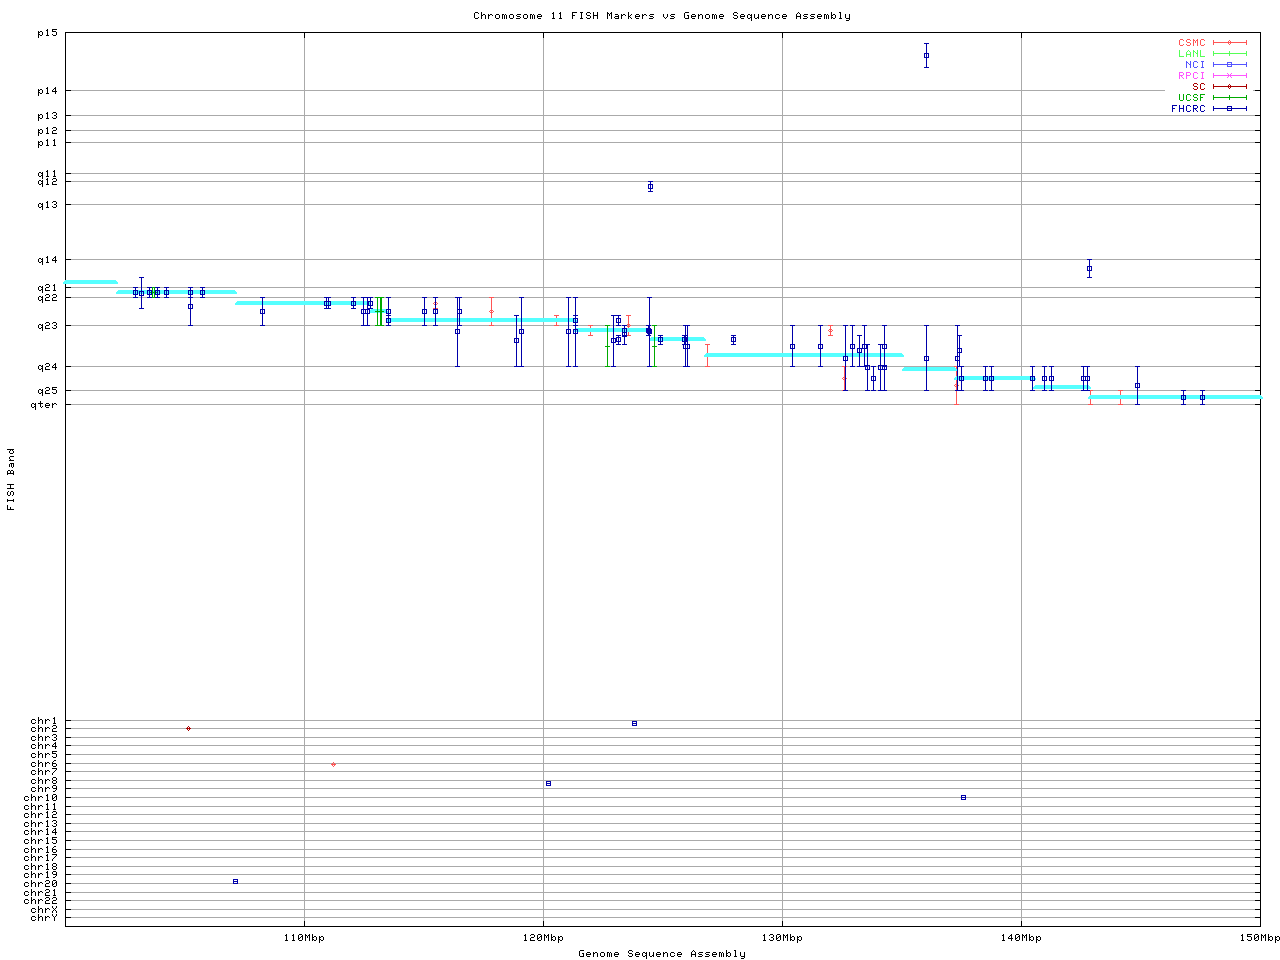This screenshot has height=960, width=1280.
Task: Click the 120Mbp x-axis tick label
Action: (543, 938)
